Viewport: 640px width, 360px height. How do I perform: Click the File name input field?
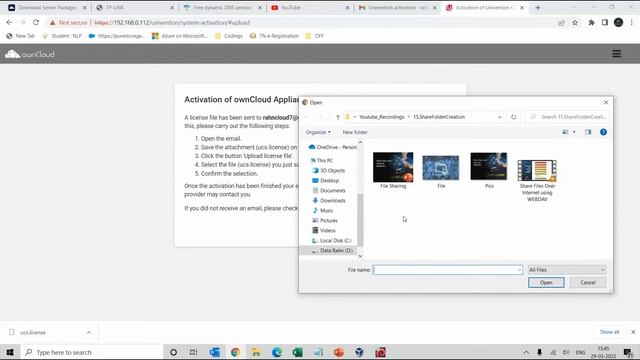447,270
